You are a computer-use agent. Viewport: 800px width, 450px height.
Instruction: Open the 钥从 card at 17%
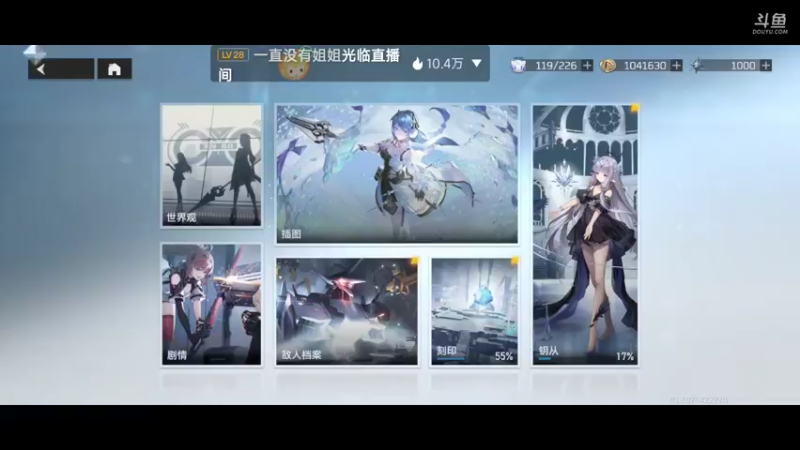(x=585, y=235)
